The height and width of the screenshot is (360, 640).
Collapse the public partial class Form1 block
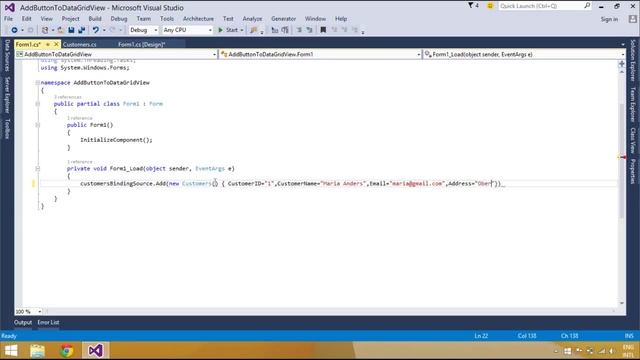38,104
